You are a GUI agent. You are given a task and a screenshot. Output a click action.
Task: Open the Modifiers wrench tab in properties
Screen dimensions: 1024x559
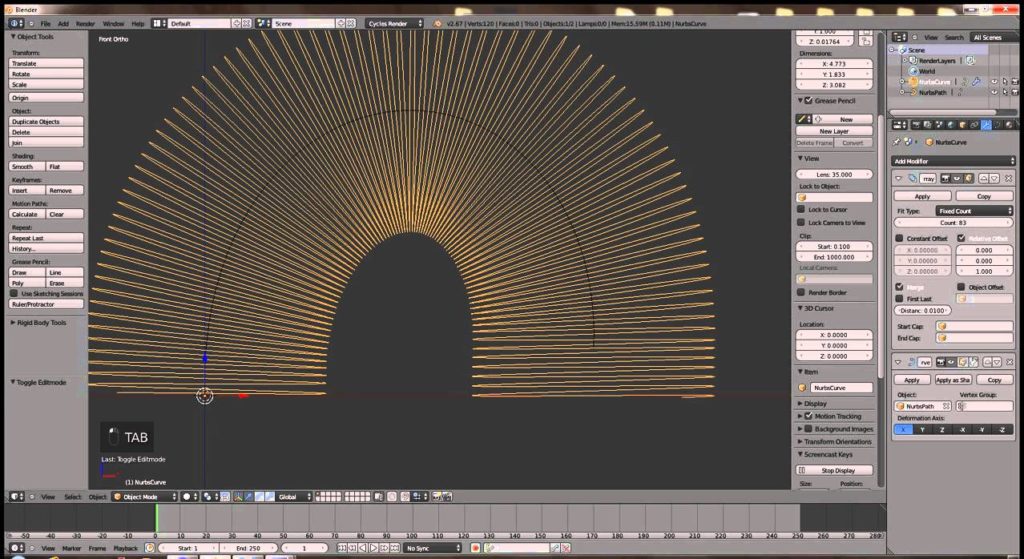click(x=985, y=125)
